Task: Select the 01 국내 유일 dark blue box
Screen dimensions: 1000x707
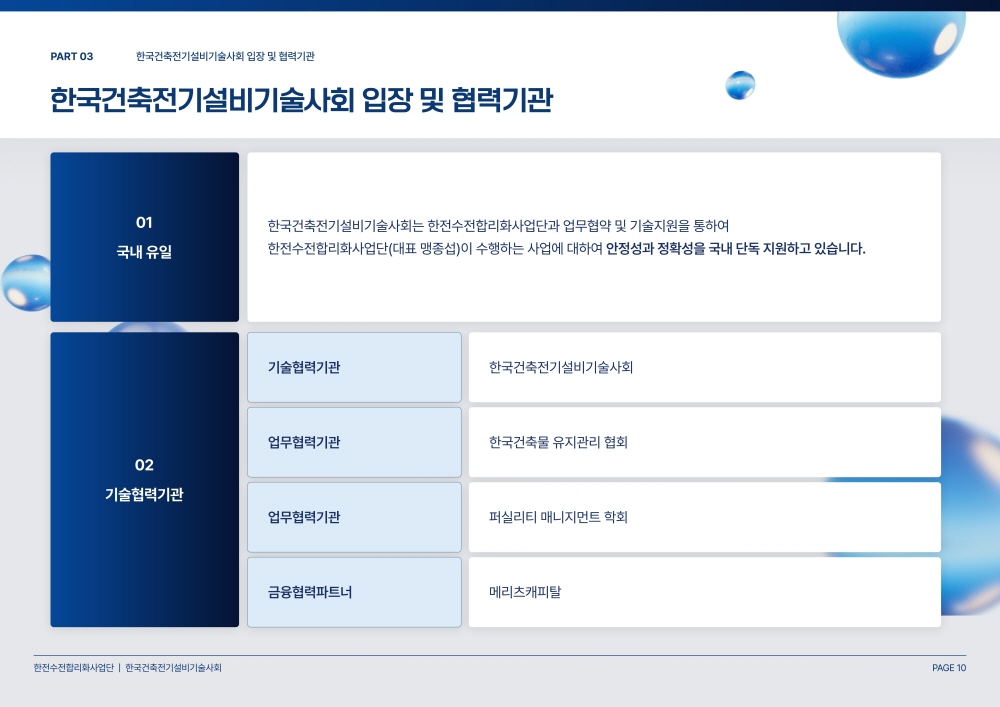Action: (x=145, y=237)
